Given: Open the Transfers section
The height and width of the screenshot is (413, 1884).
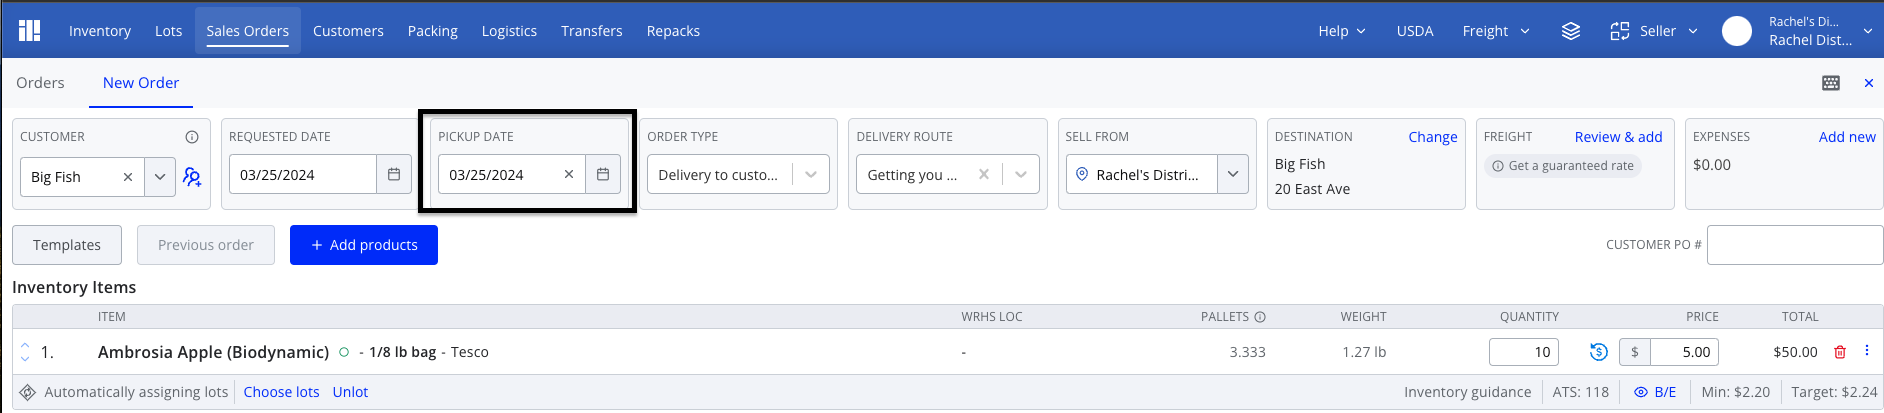Looking at the screenshot, I should coord(592,31).
